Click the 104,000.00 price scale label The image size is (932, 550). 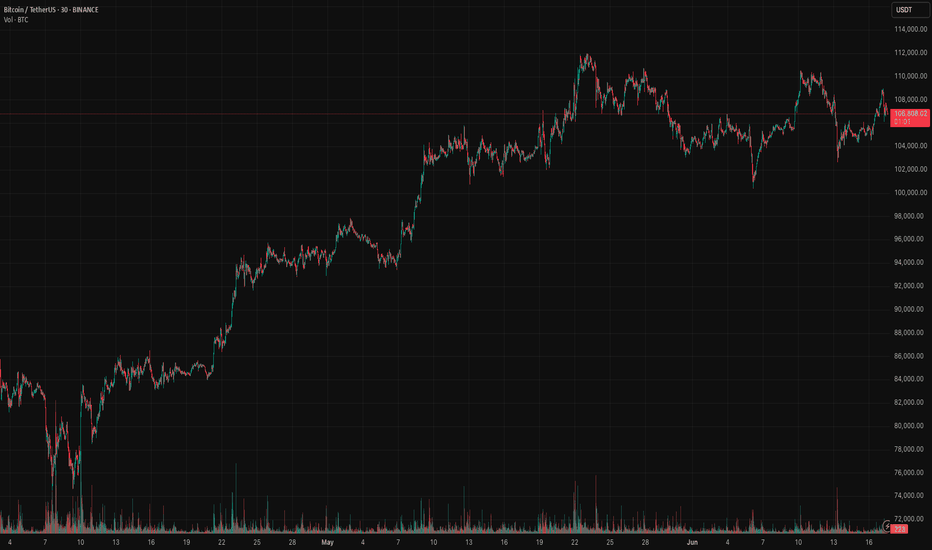(x=910, y=146)
